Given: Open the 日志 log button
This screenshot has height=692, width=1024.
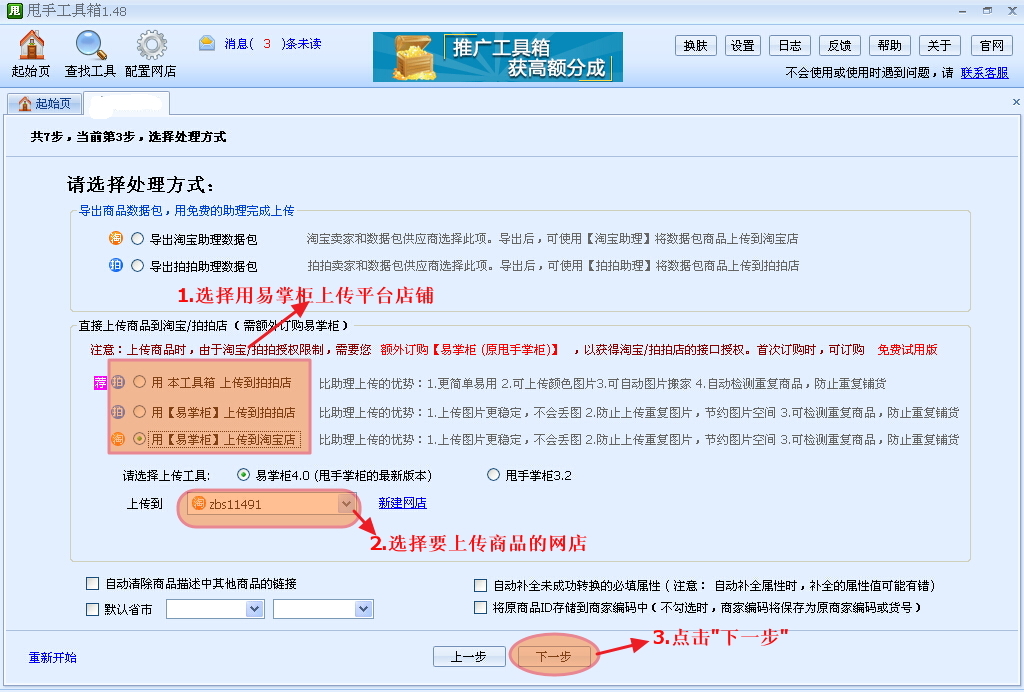Looking at the screenshot, I should coord(790,46).
